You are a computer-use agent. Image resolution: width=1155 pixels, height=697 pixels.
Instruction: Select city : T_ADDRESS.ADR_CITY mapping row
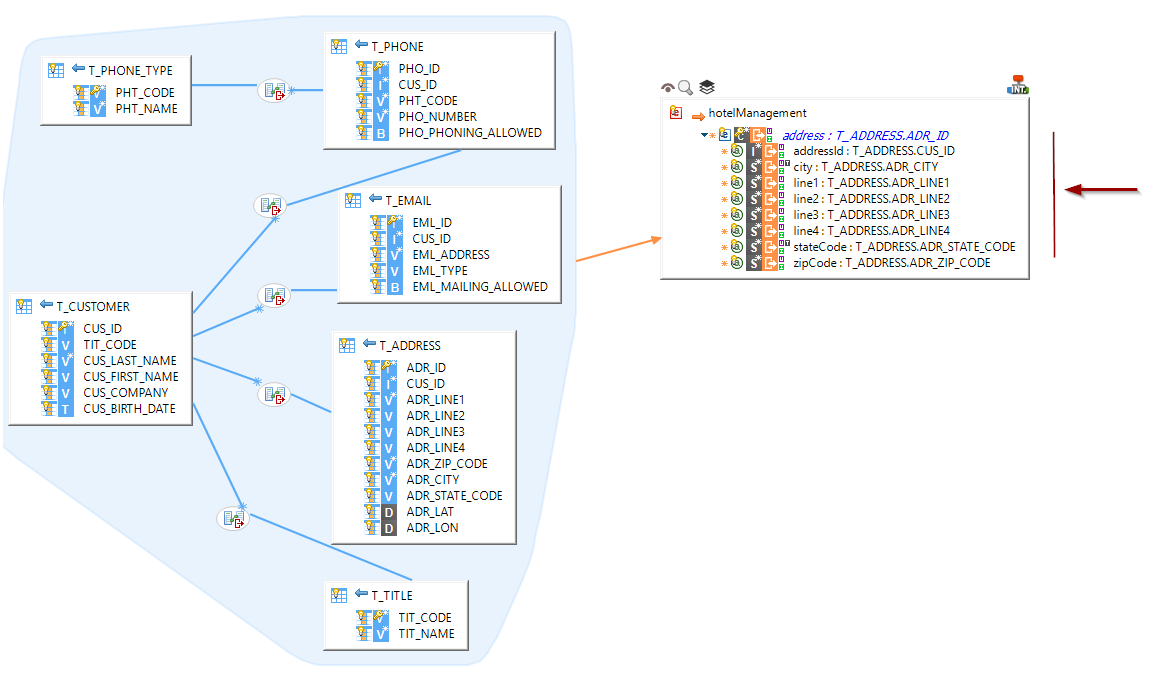pos(866,167)
